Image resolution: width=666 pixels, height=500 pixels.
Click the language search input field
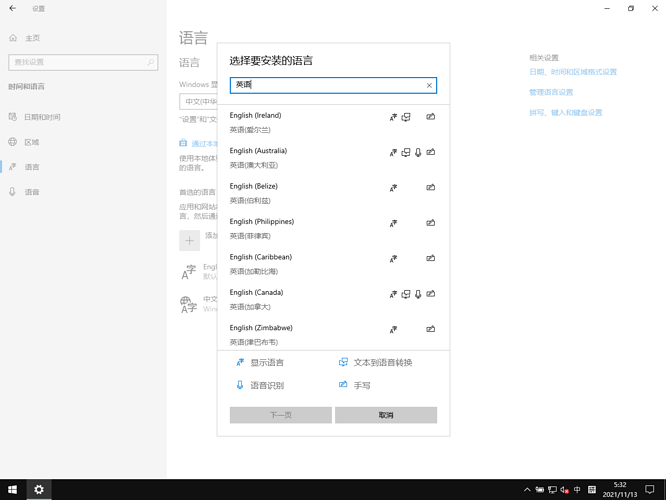coord(325,85)
